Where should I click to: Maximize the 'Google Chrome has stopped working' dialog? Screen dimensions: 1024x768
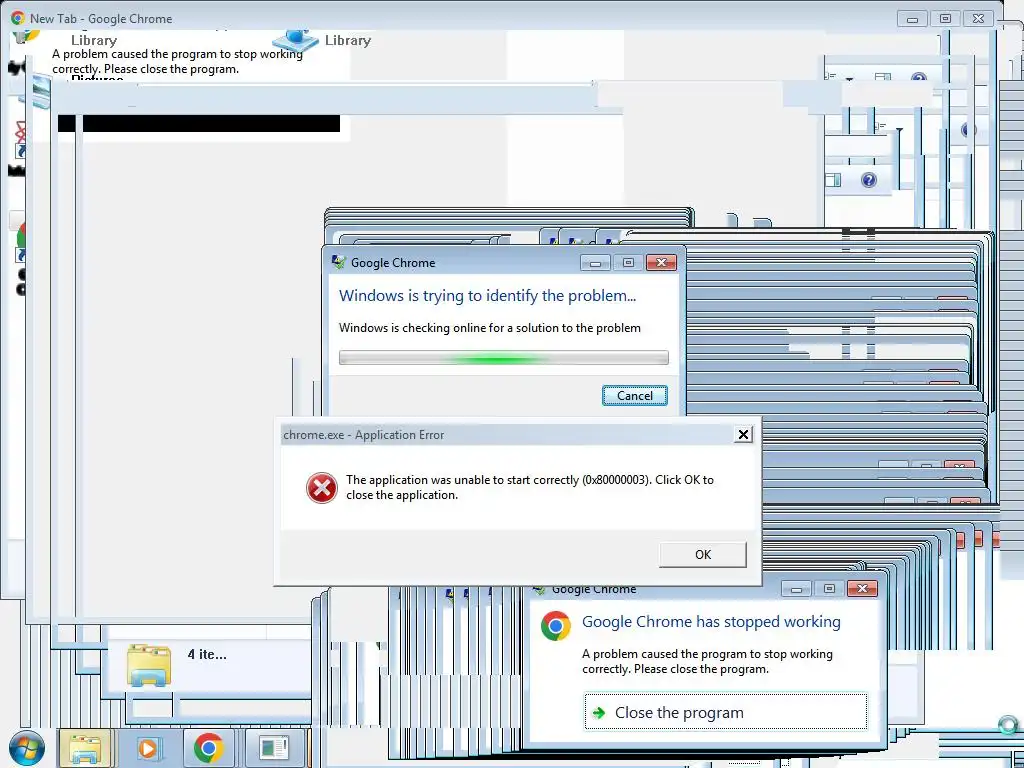coord(829,588)
